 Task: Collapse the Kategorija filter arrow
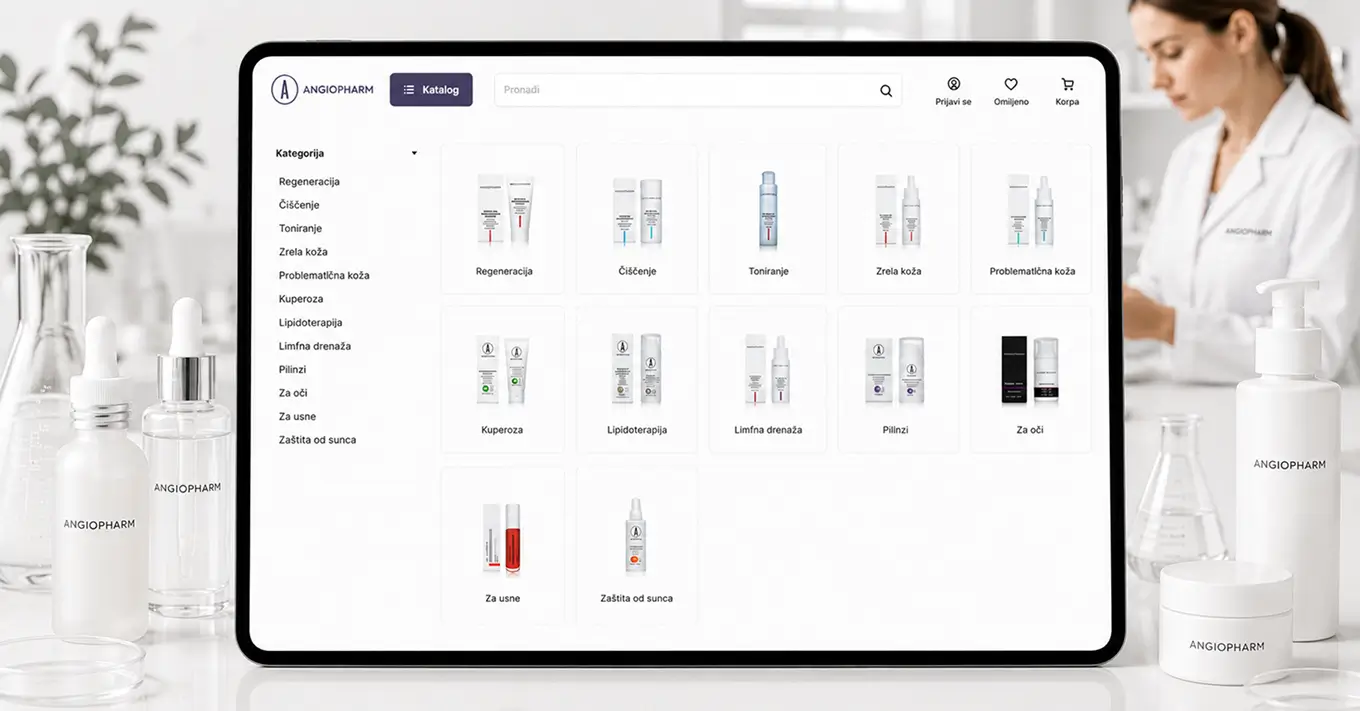[x=414, y=153]
